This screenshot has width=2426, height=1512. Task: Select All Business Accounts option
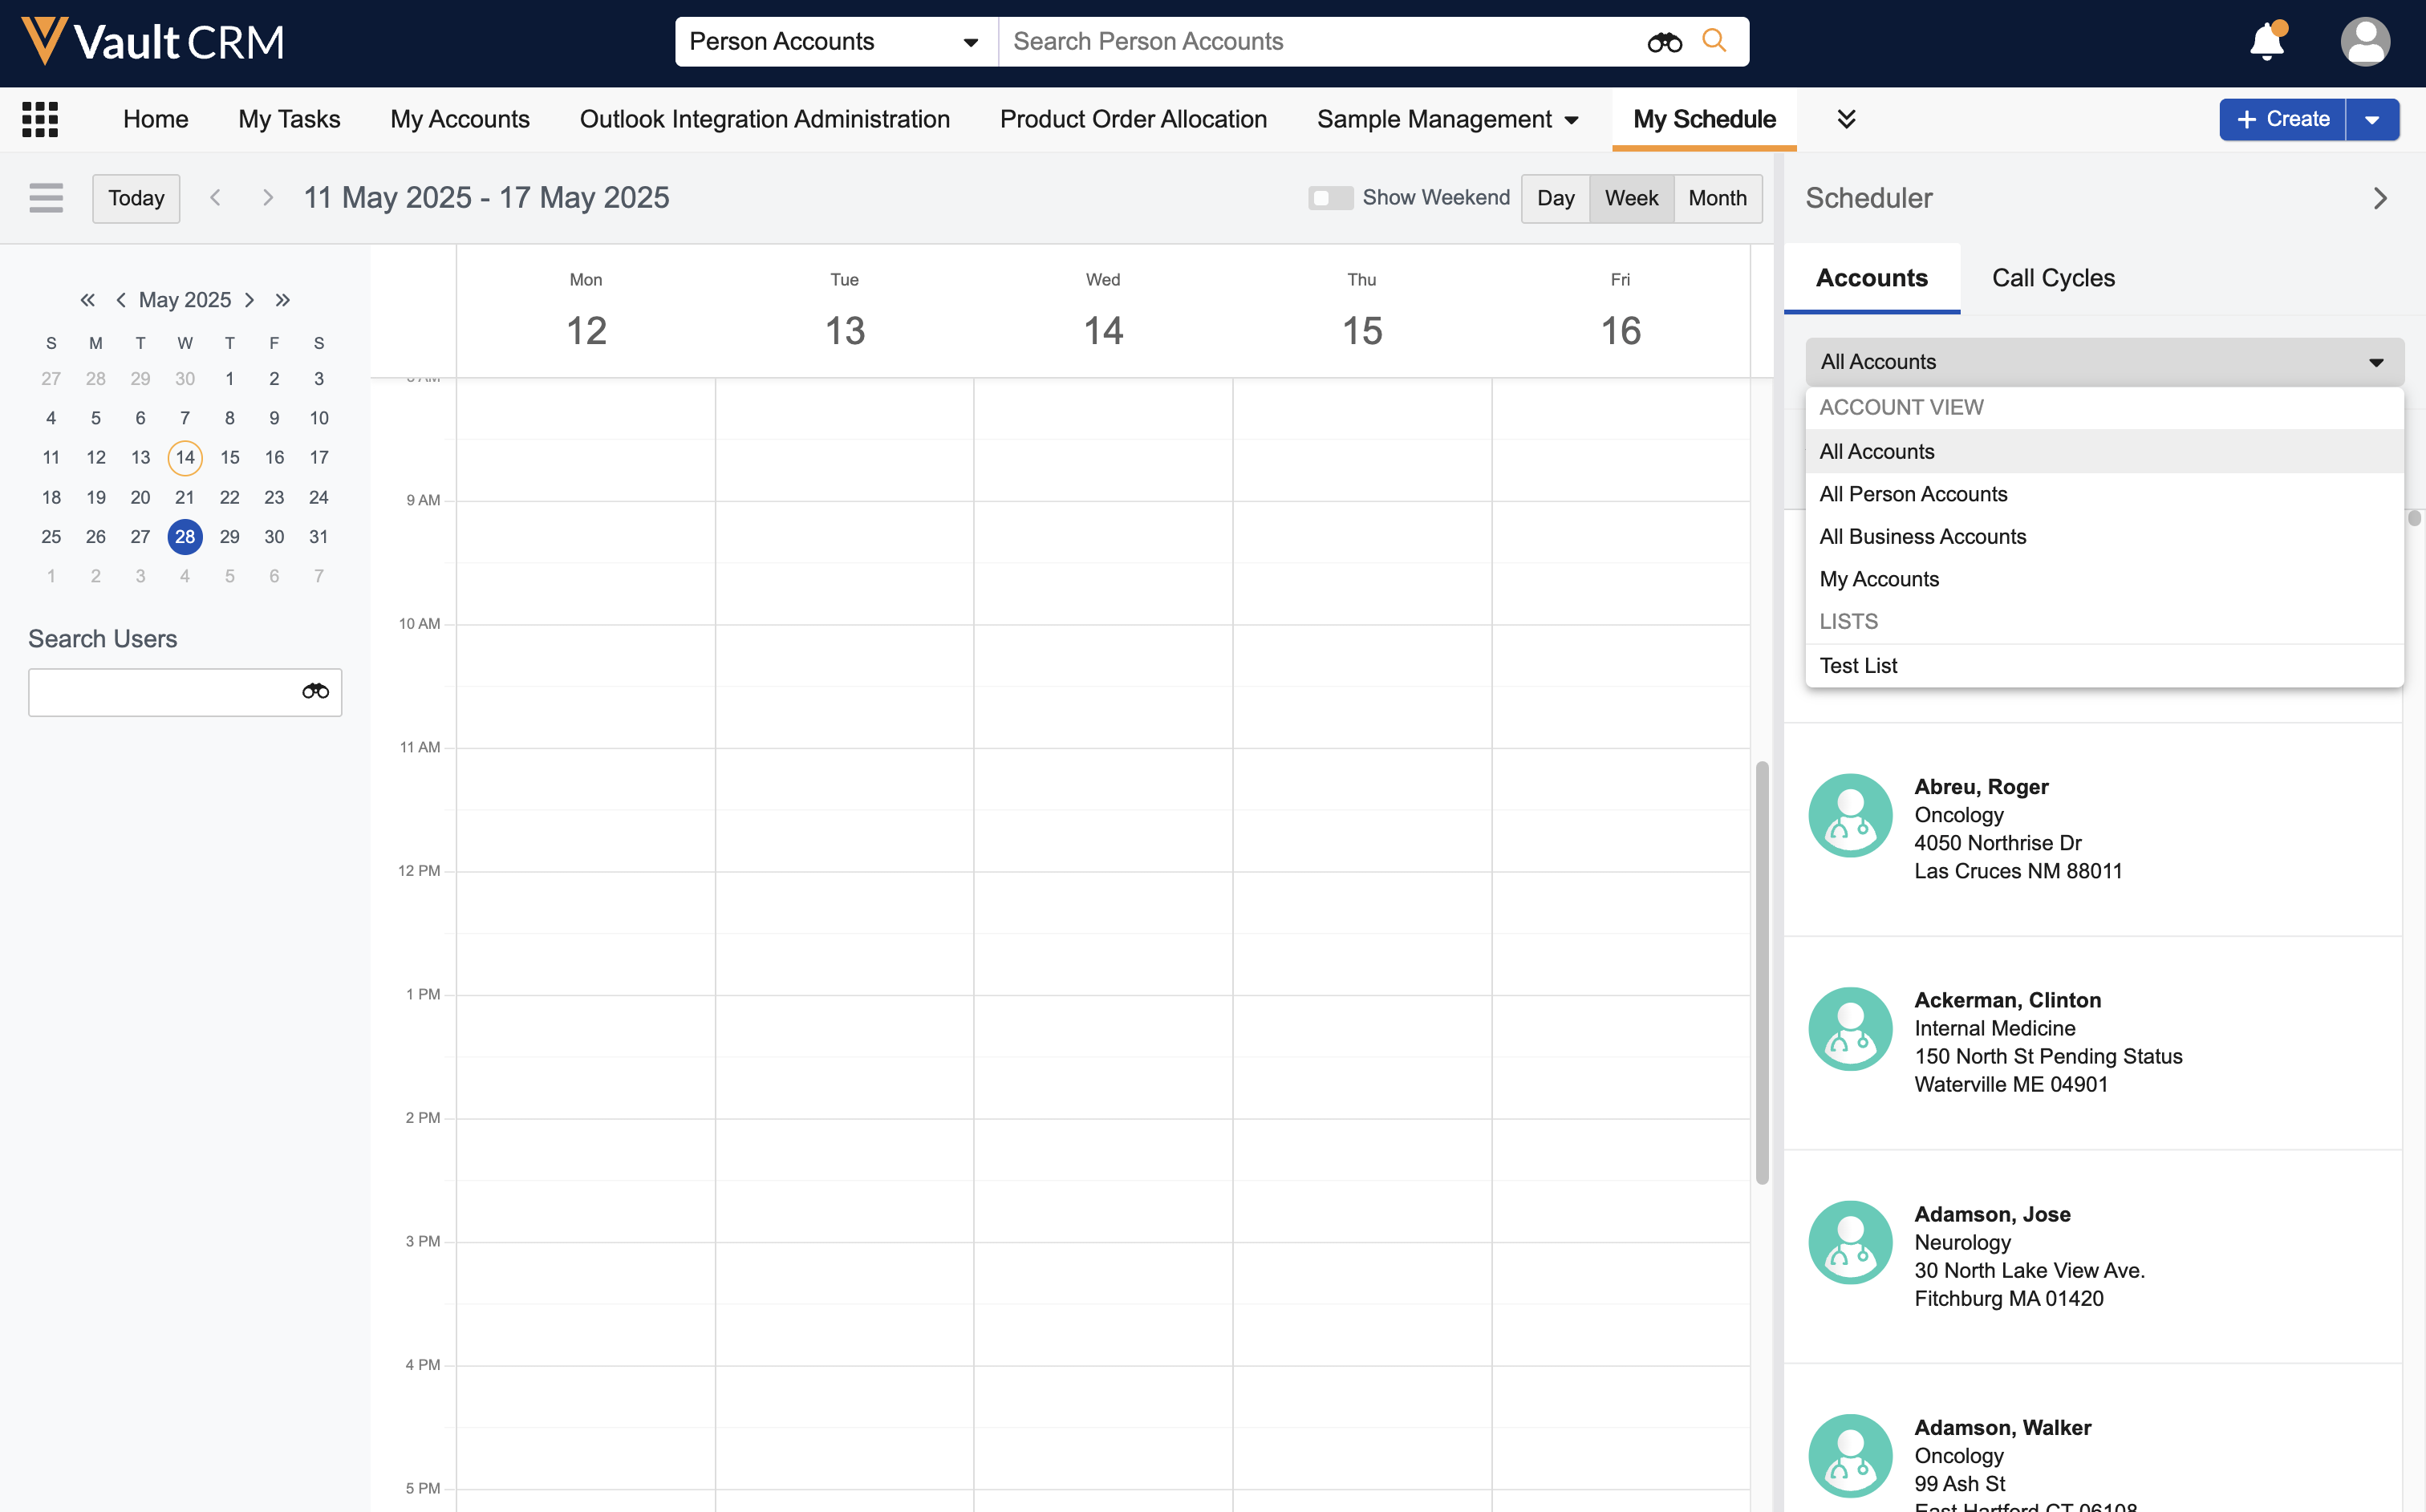(x=1922, y=537)
